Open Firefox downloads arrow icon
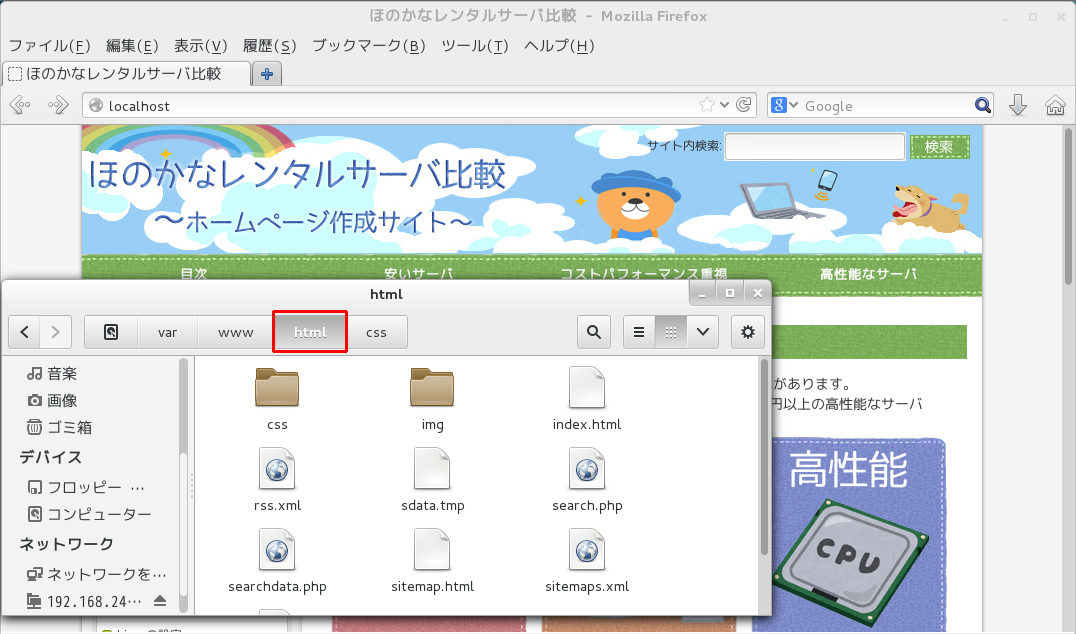The width and height of the screenshot is (1076, 634). pyautogui.click(x=1018, y=106)
